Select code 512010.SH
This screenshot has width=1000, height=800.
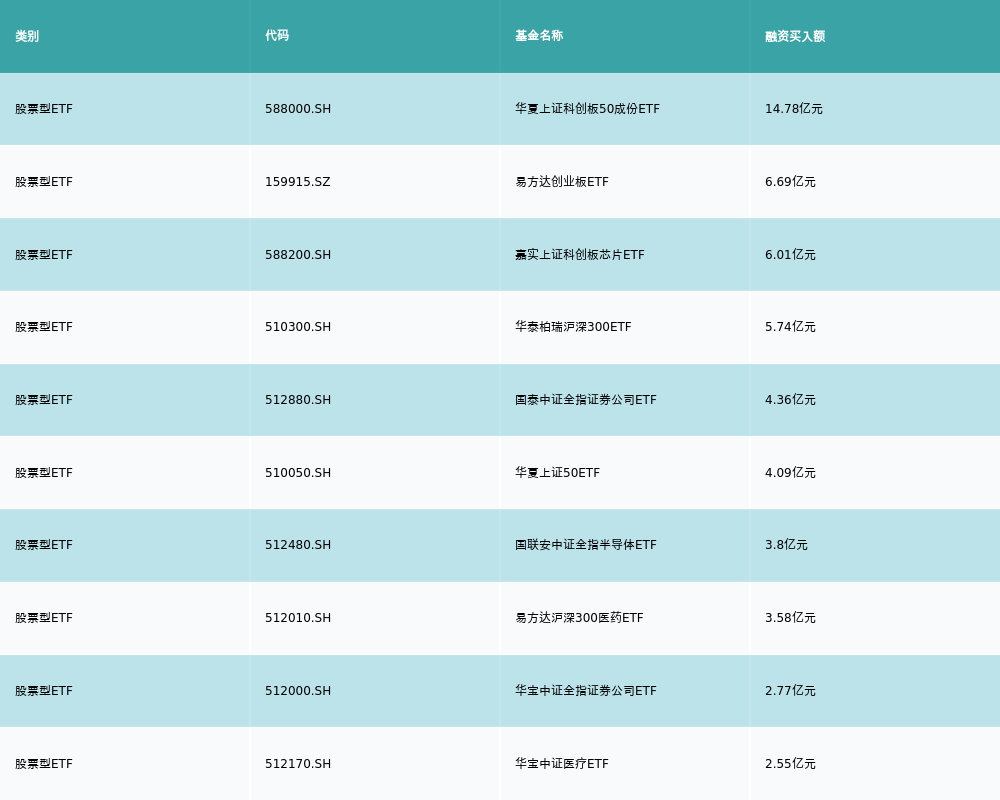[x=298, y=618]
